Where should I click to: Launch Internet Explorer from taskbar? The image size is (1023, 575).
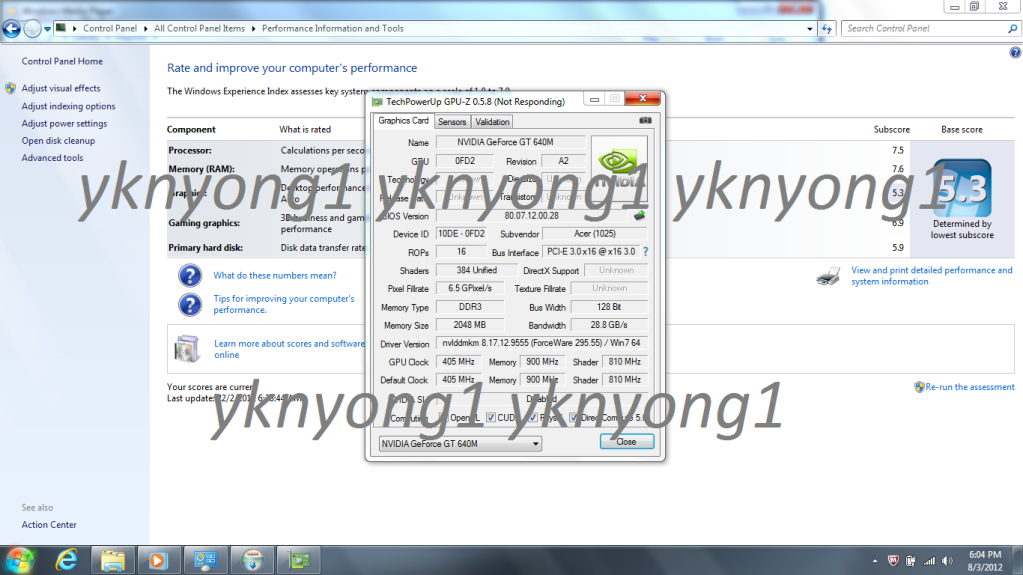pyautogui.click(x=66, y=561)
